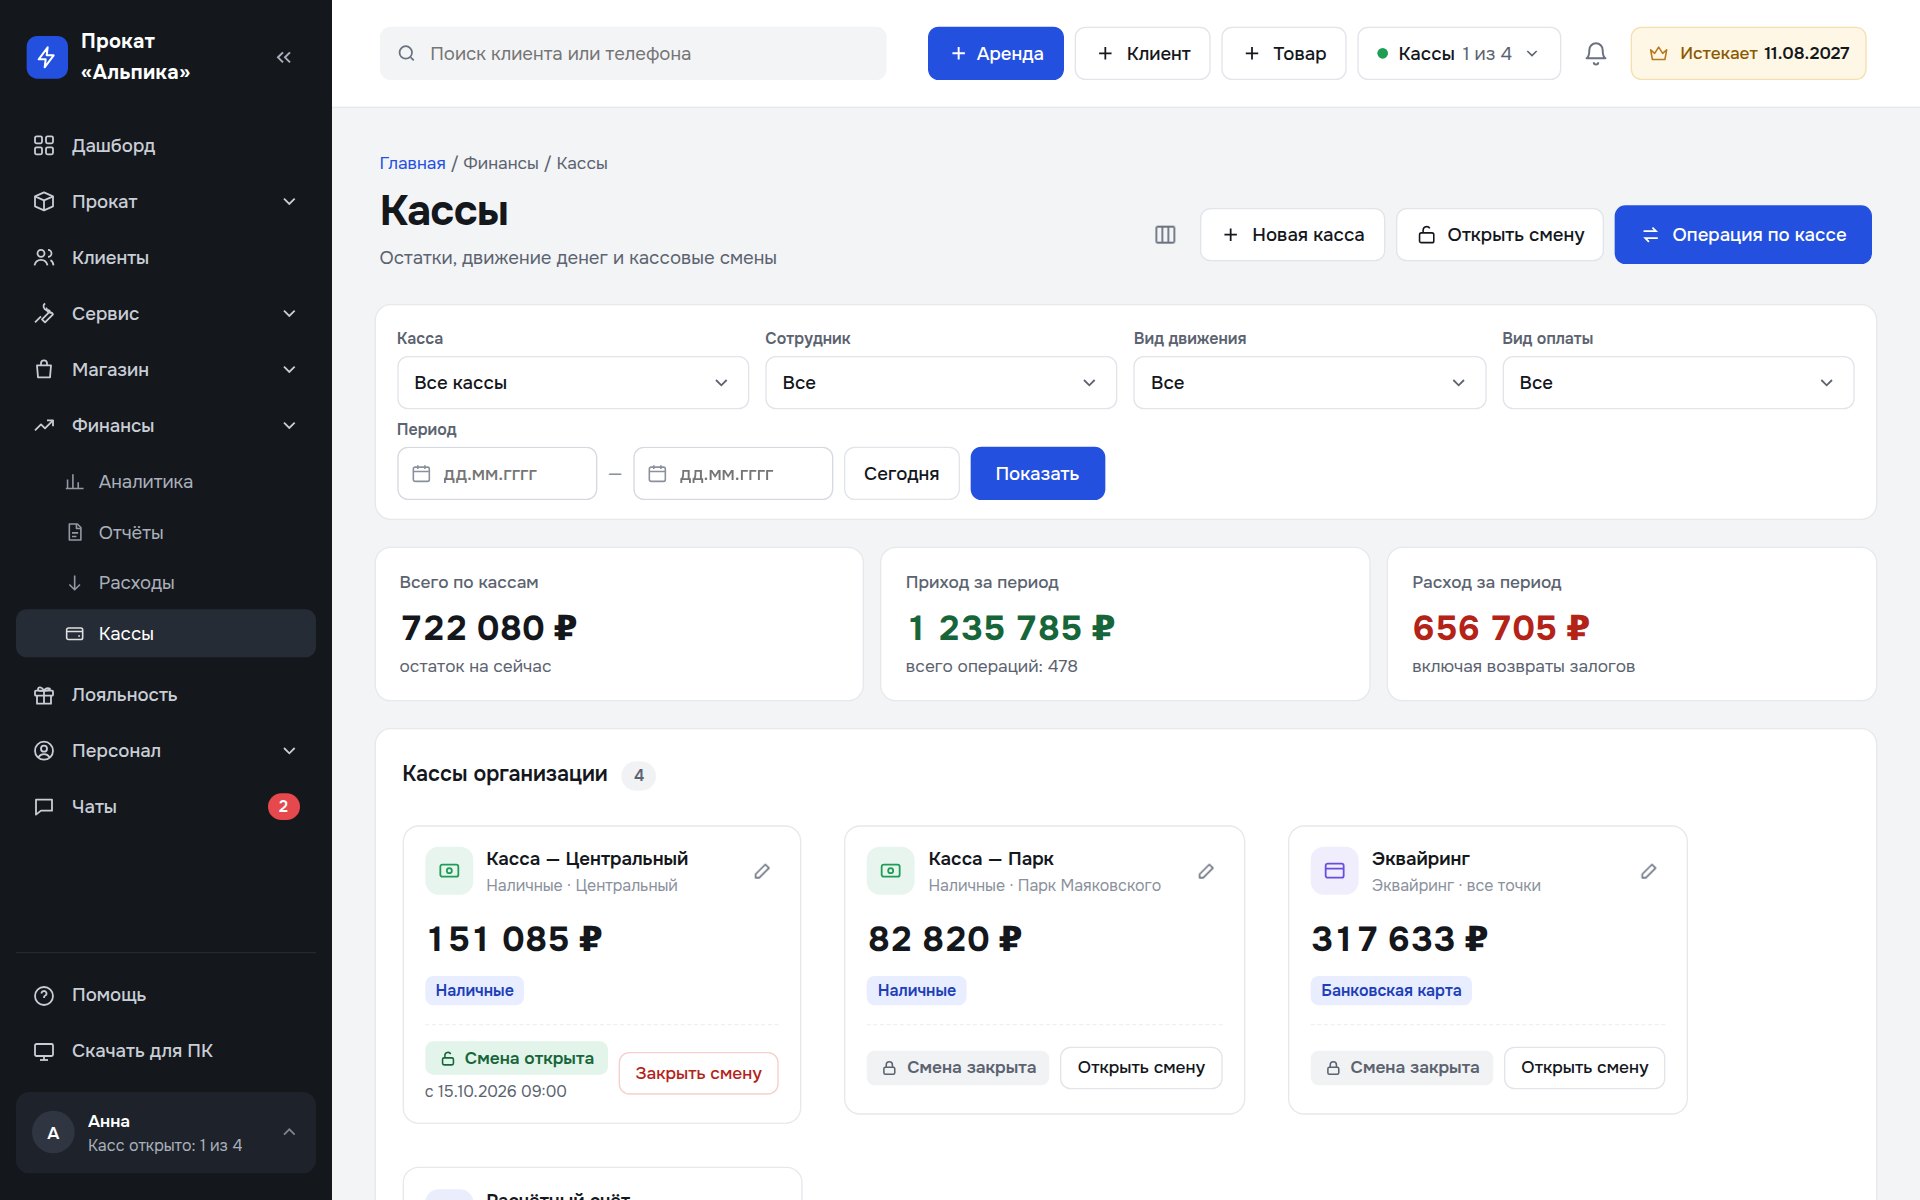Image resolution: width=1920 pixels, height=1200 pixels.
Task: Open notifications bell icon
Action: click(1596, 53)
